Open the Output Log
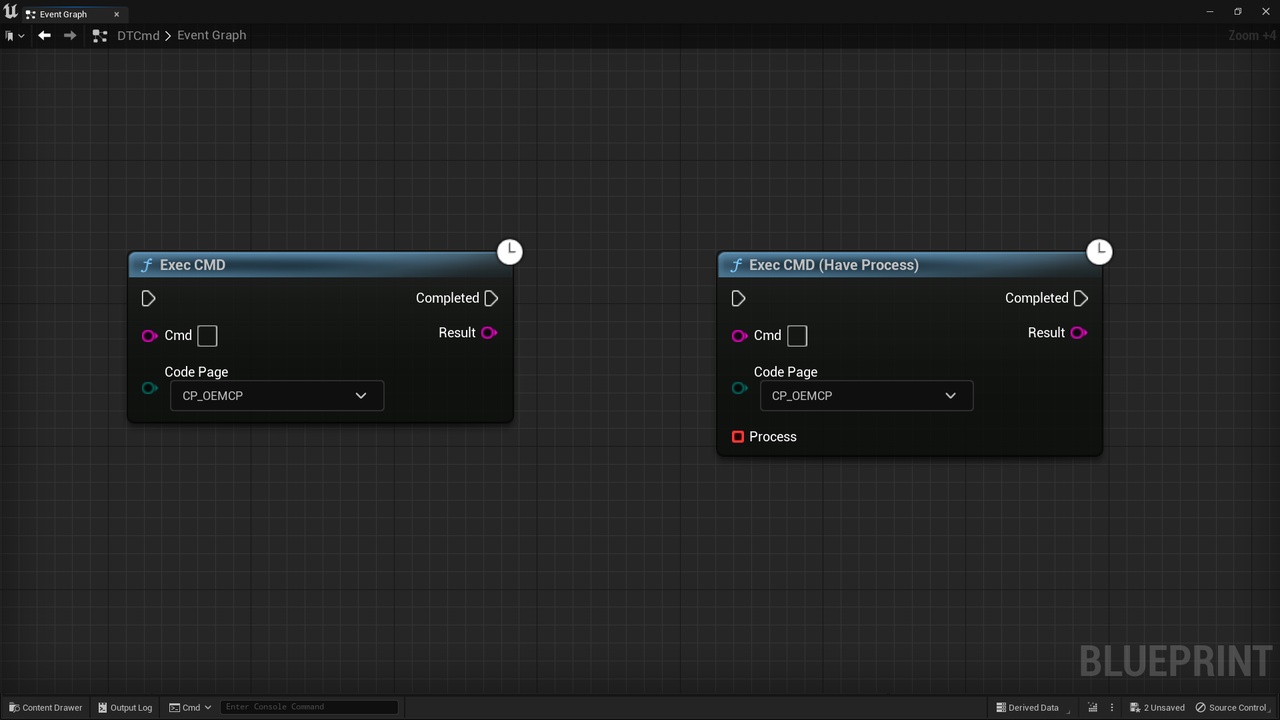Screen dimensions: 1280x720 125,707
